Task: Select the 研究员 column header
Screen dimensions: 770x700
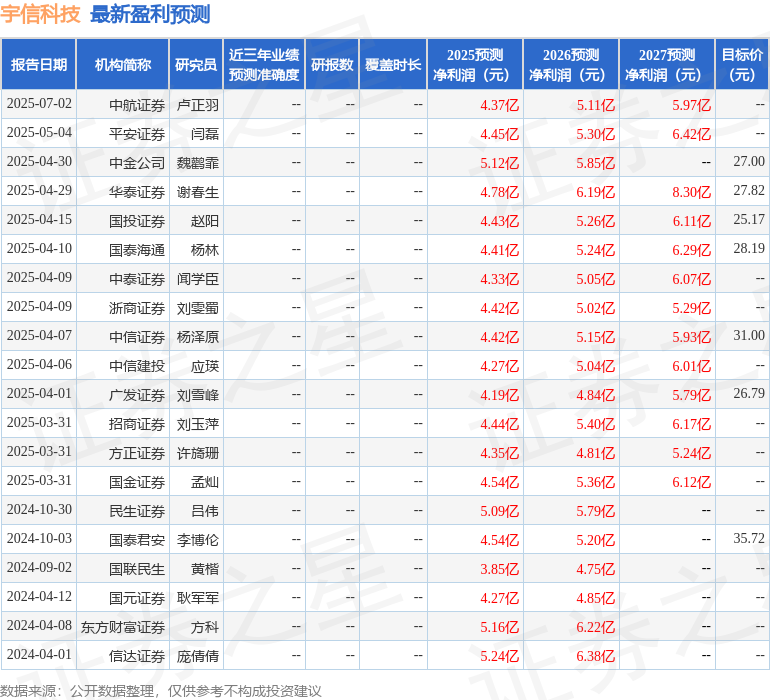Action: click(196, 64)
